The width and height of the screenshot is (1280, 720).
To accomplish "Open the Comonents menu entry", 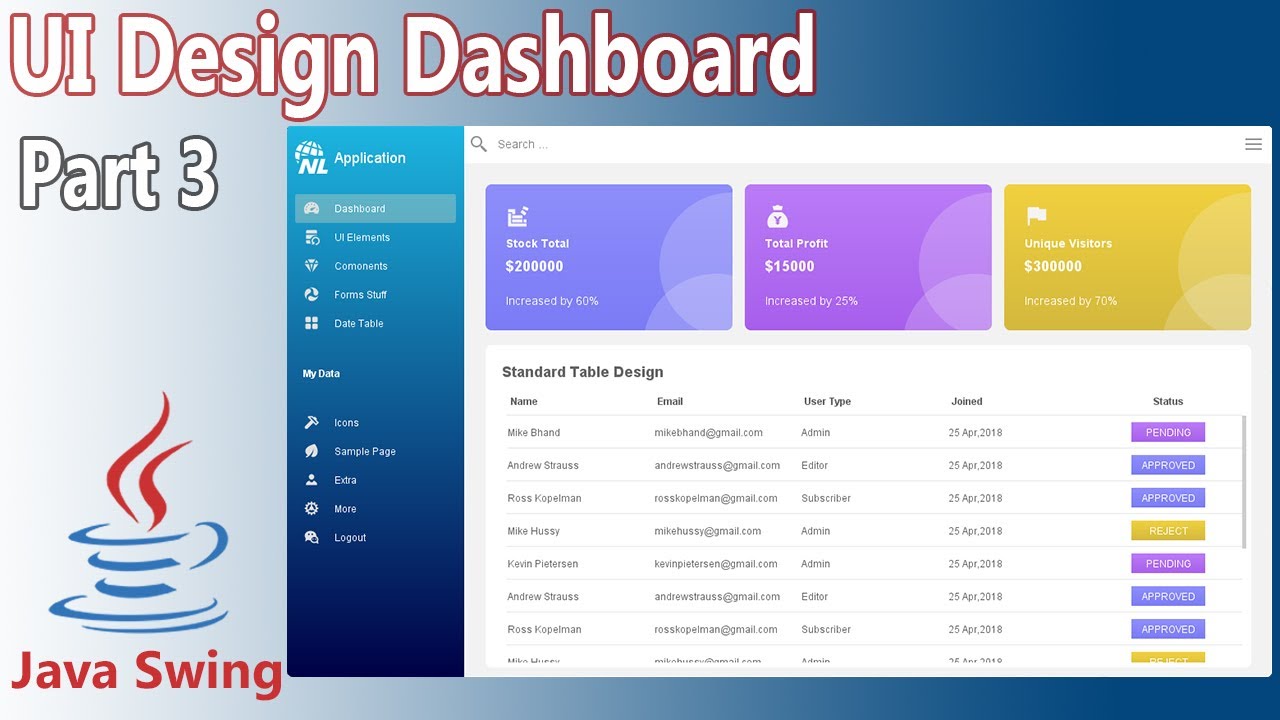I will (375, 266).
